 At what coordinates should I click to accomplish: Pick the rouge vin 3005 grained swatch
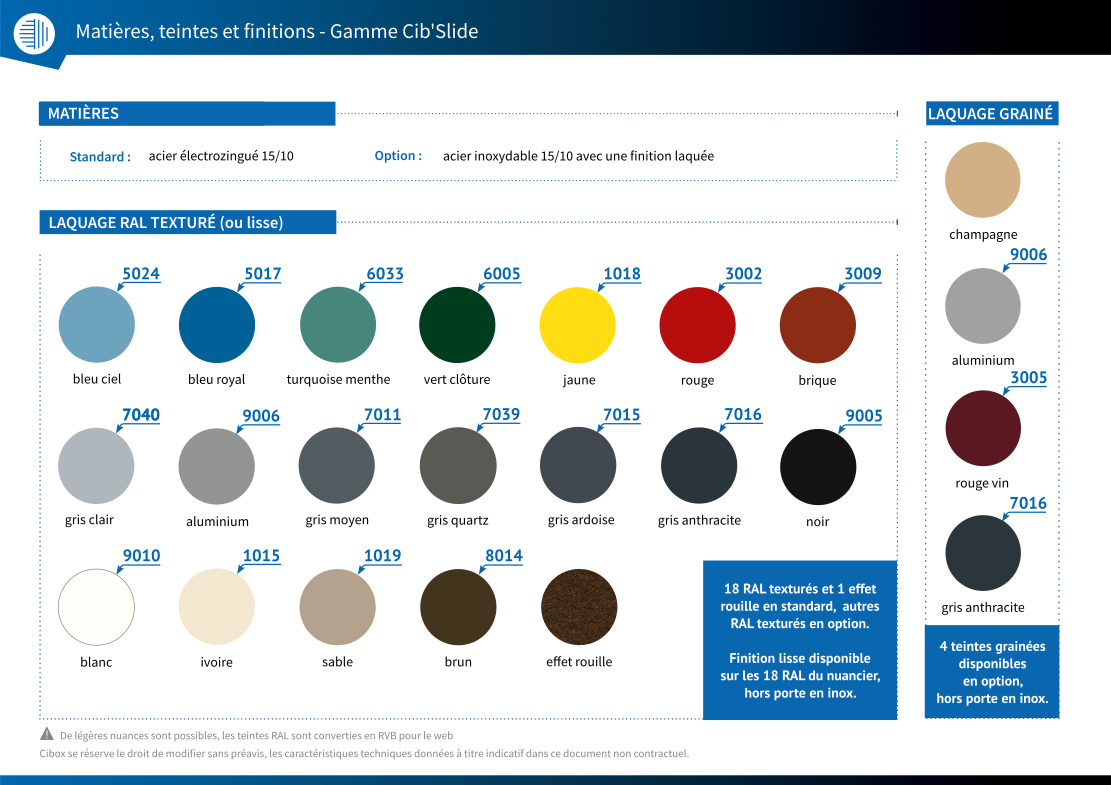click(983, 428)
